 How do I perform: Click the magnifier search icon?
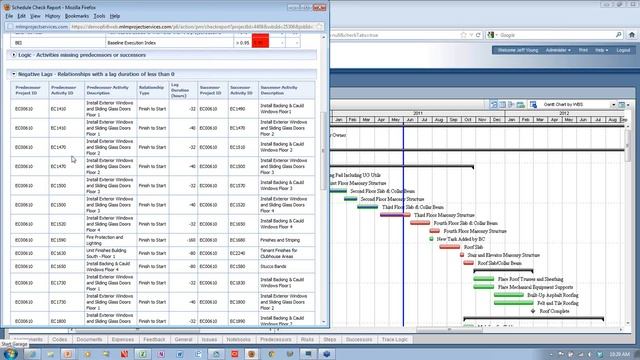click(618, 35)
